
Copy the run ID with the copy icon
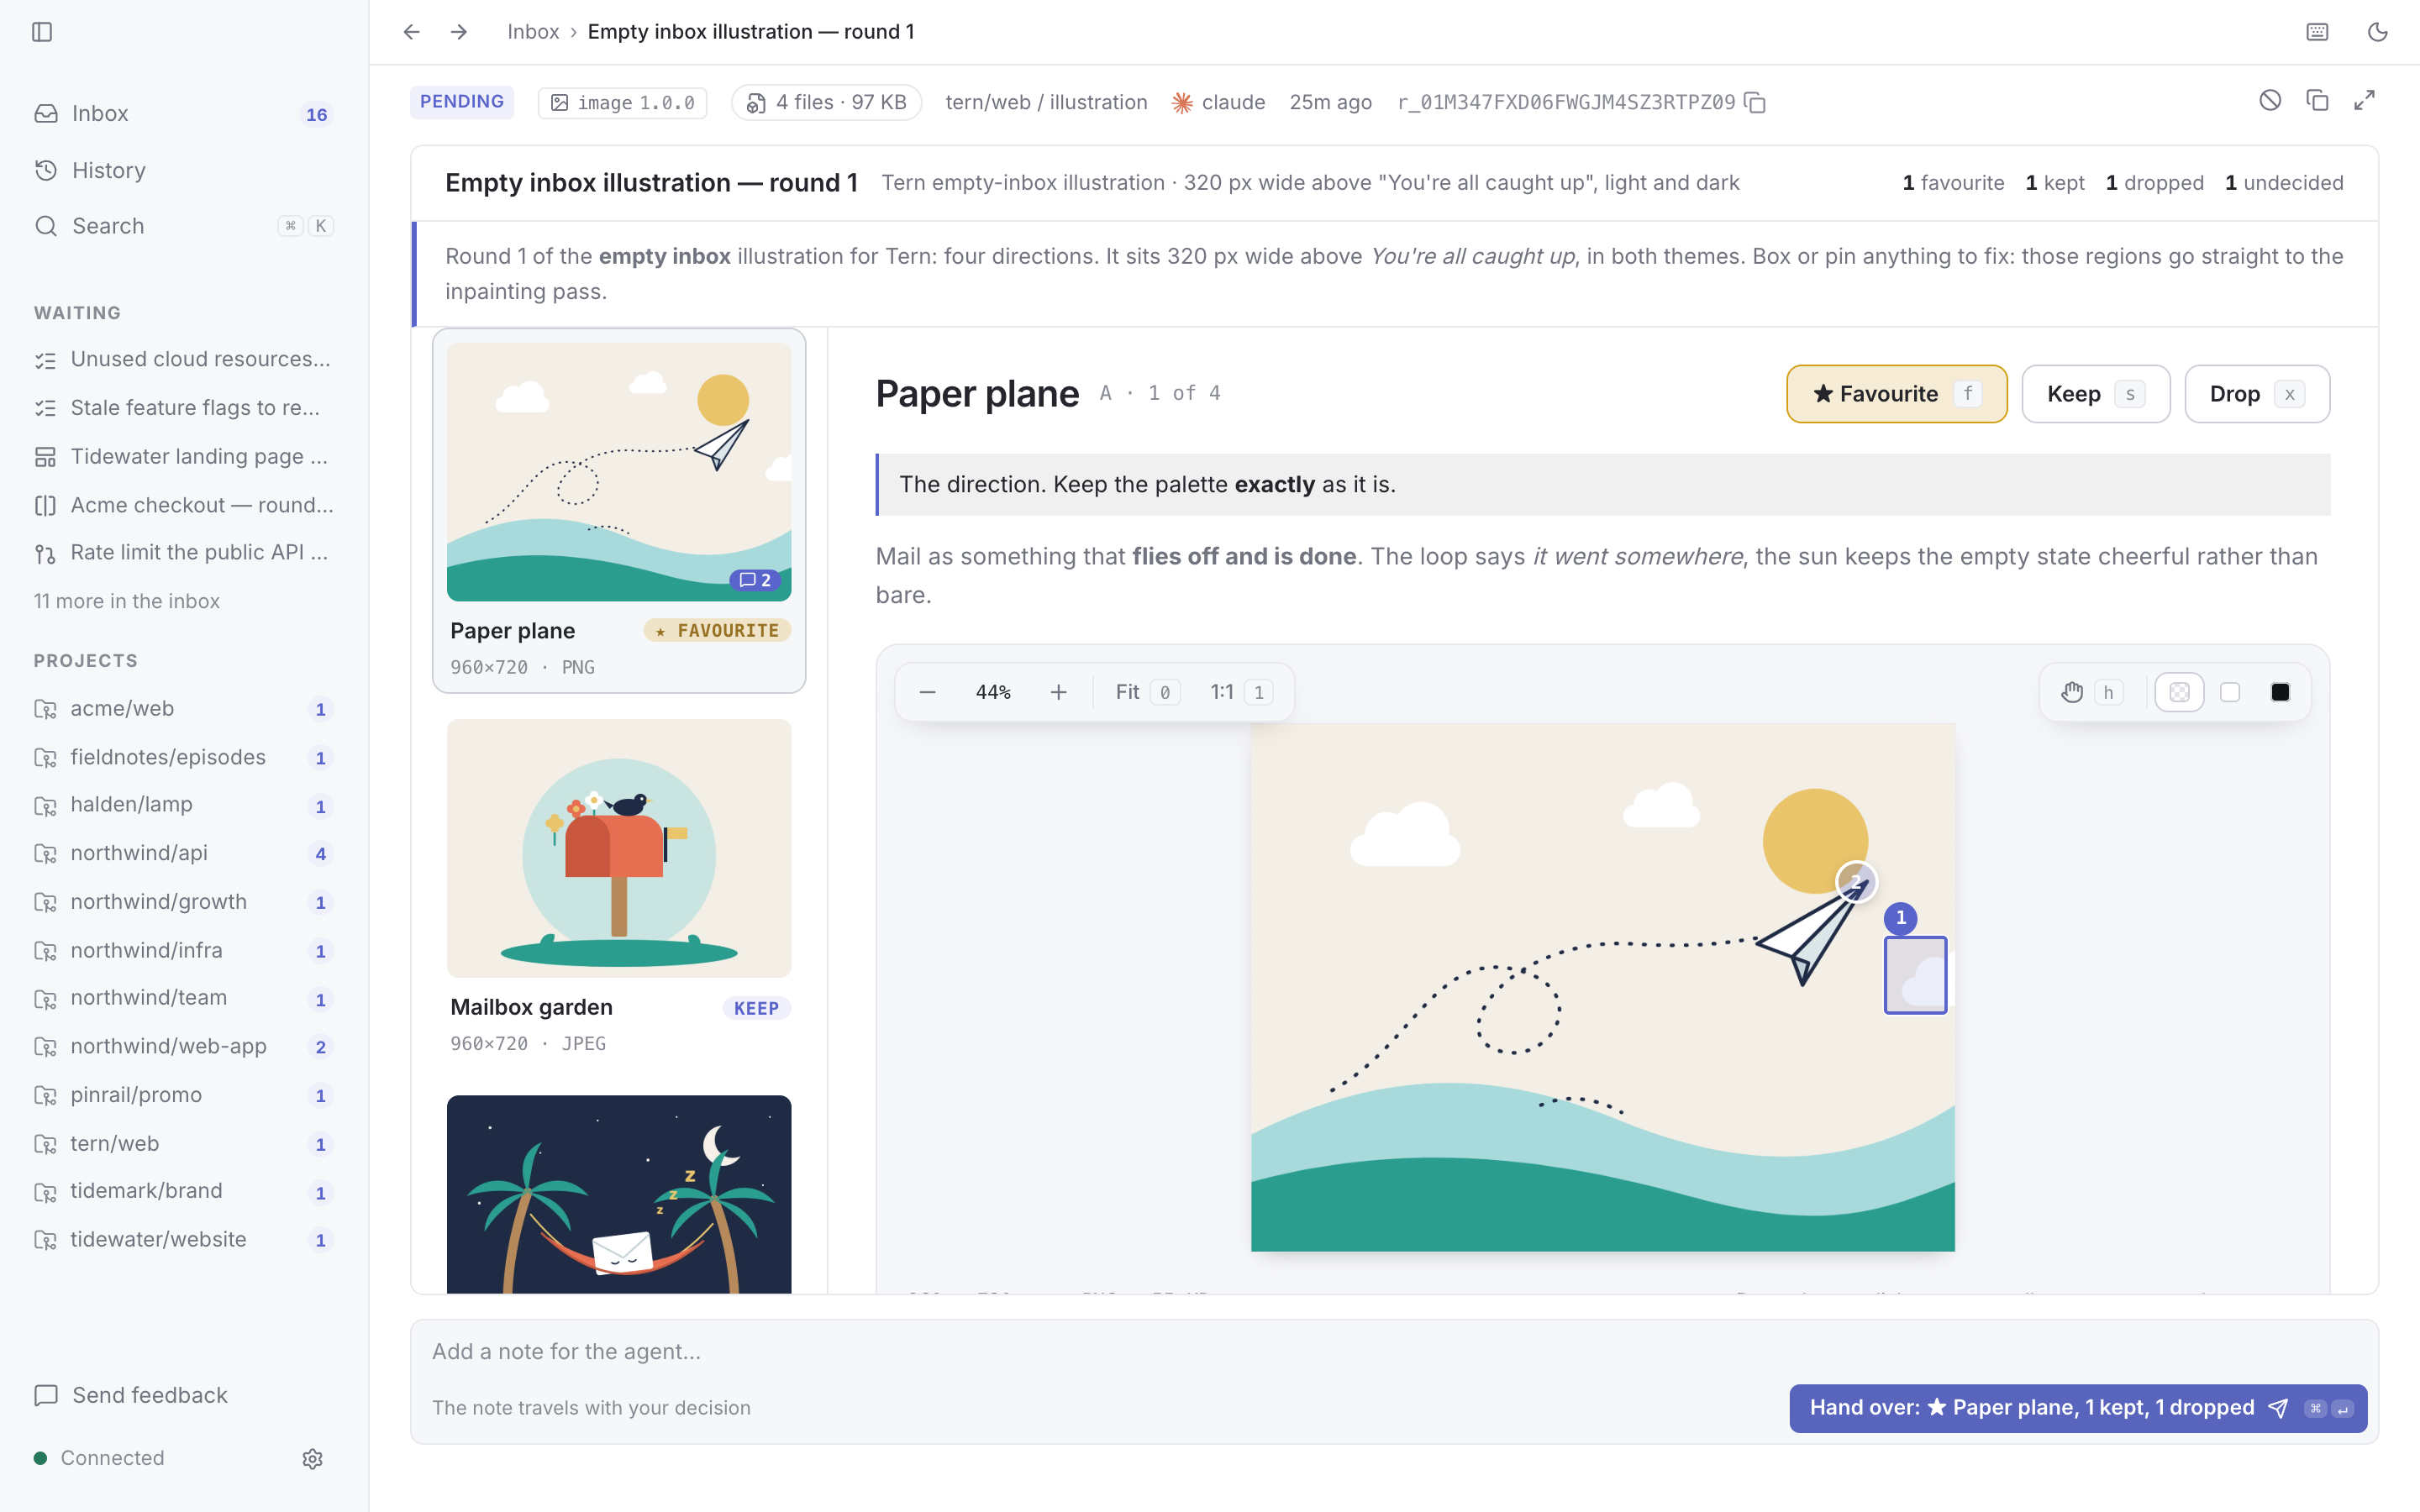tap(1755, 102)
